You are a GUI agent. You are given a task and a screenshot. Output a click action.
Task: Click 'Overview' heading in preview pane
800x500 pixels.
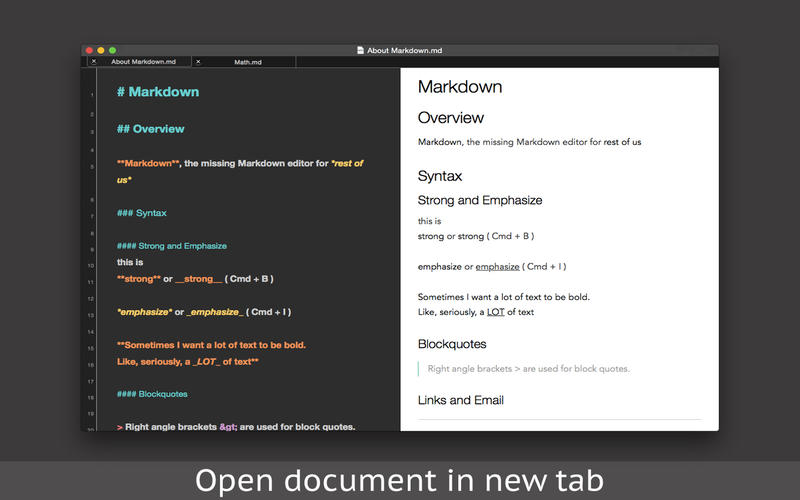[x=451, y=118]
